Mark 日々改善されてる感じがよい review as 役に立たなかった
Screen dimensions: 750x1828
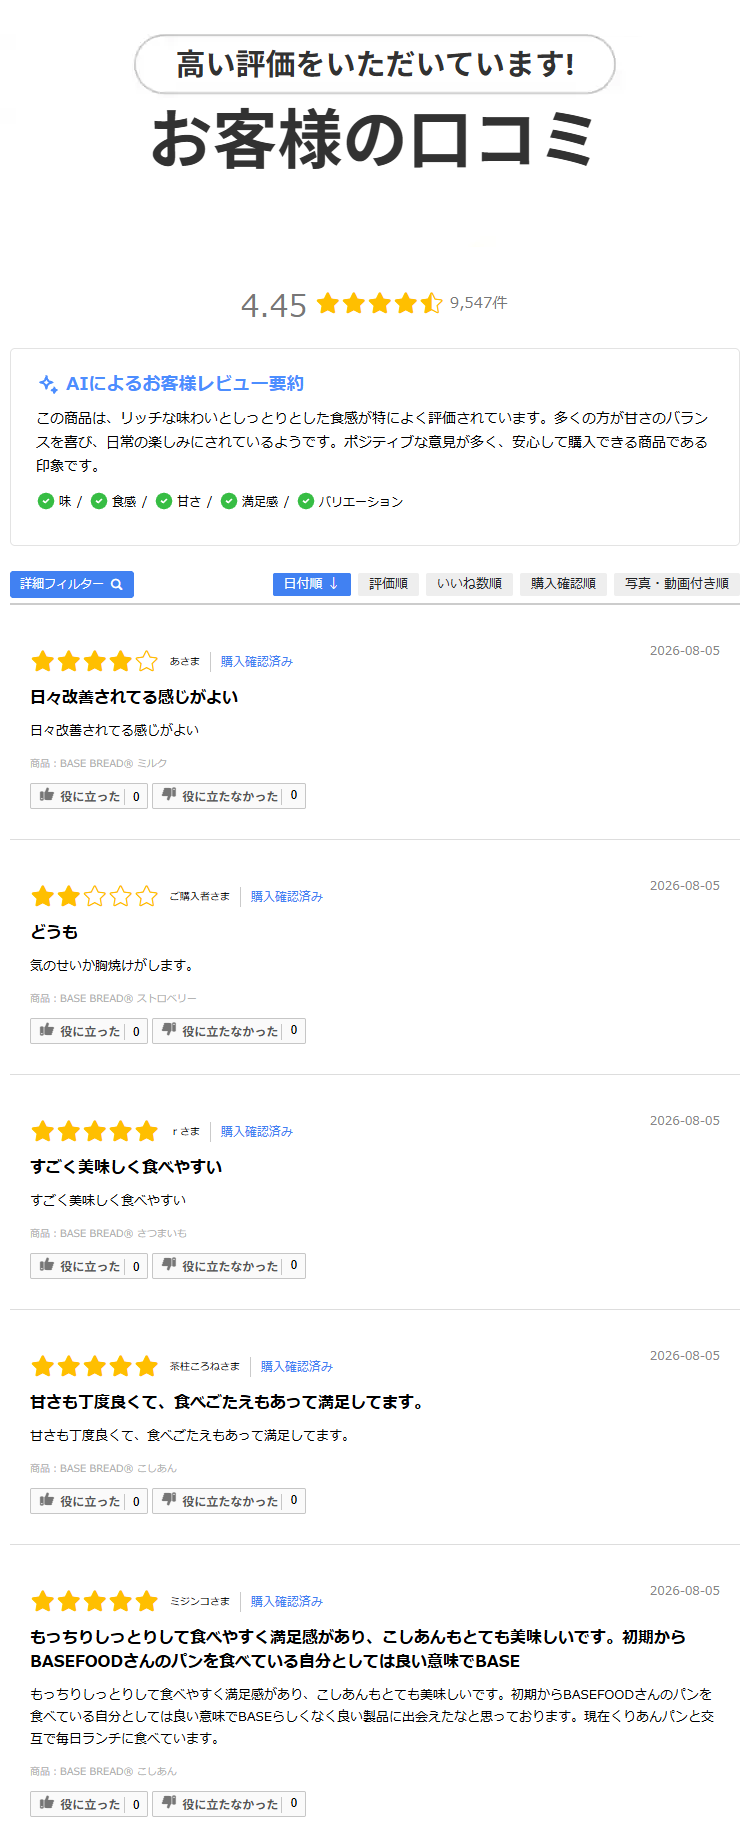pos(229,796)
